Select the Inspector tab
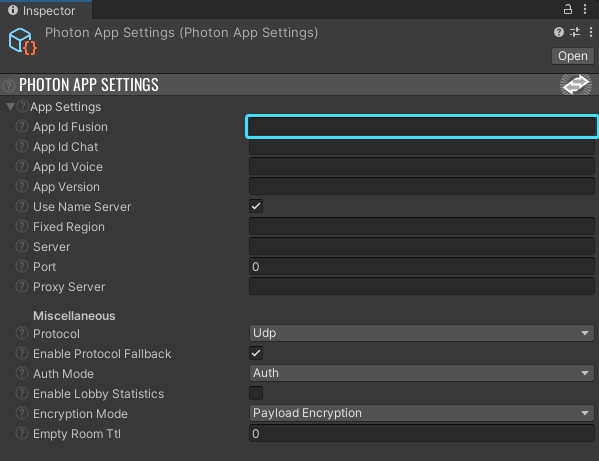The image size is (599, 461). 46,10
